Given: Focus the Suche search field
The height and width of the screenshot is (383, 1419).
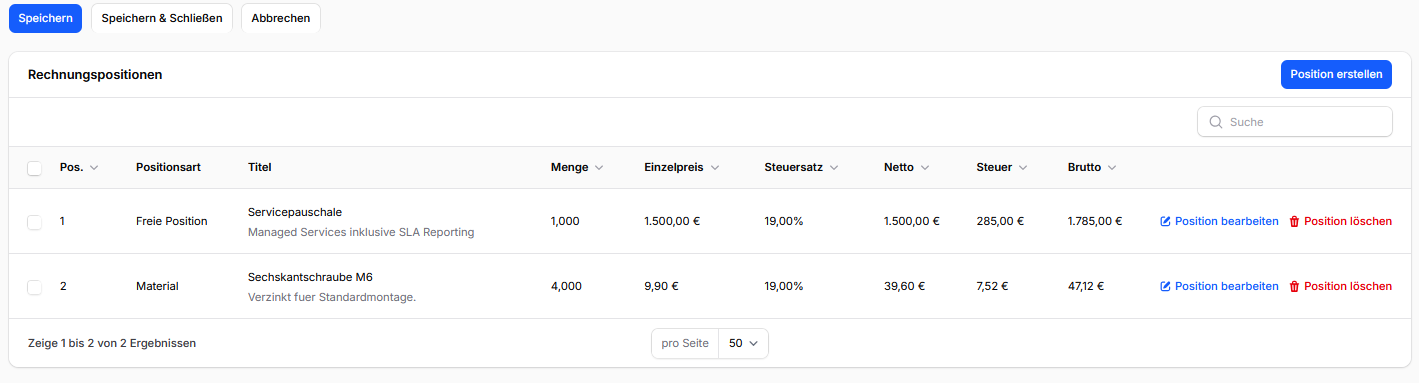Looking at the screenshot, I should [1294, 122].
